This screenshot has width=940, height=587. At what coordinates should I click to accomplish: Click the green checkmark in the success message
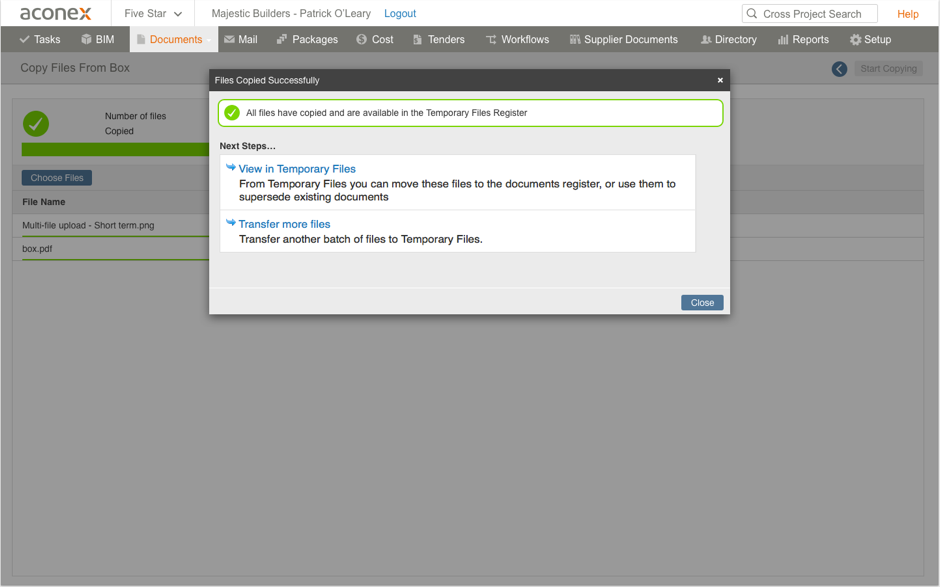232,113
